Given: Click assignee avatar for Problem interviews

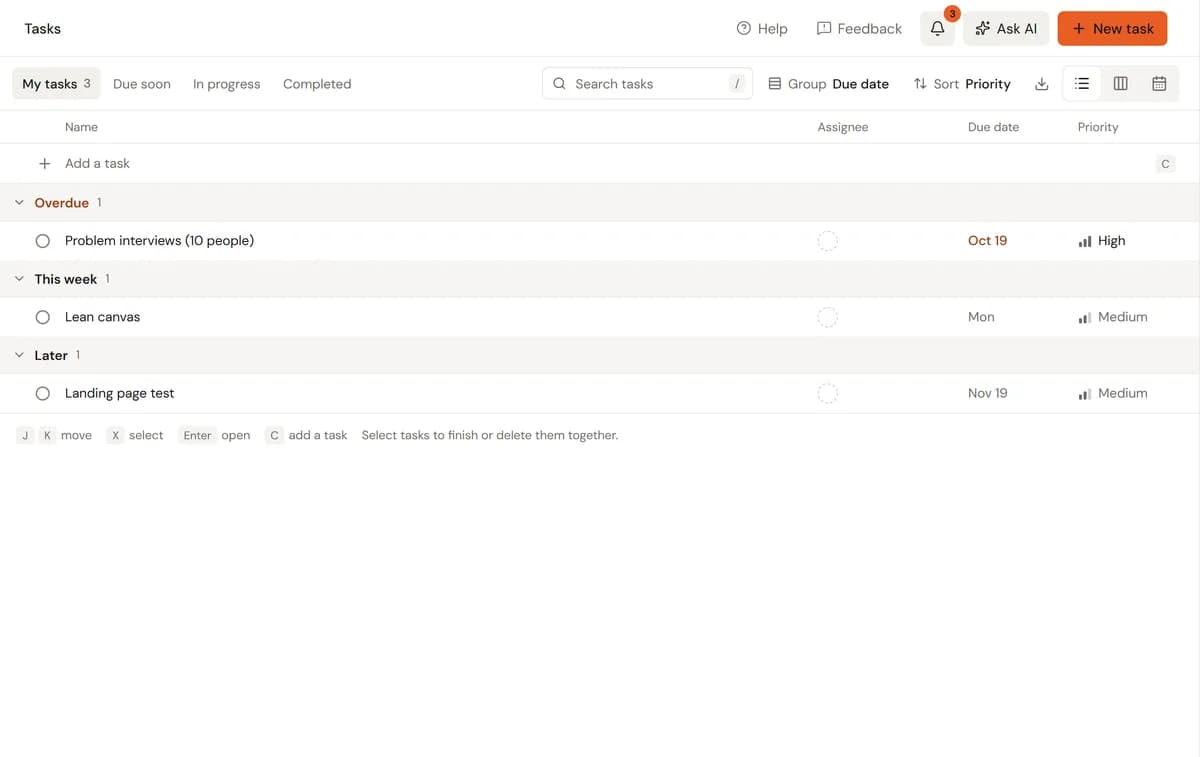Looking at the screenshot, I should coord(827,241).
